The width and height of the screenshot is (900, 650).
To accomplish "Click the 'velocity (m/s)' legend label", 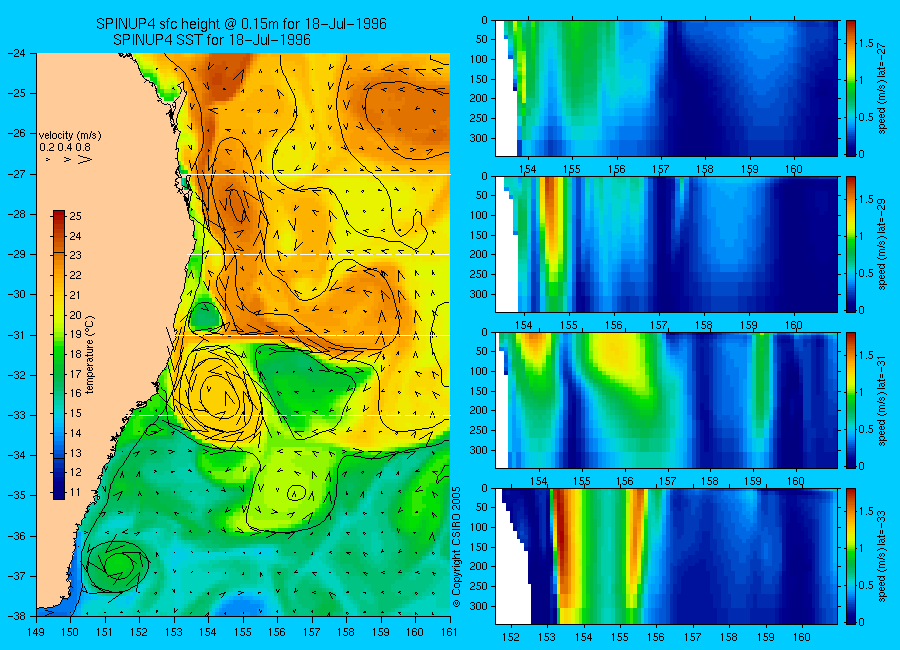I will click(70, 136).
